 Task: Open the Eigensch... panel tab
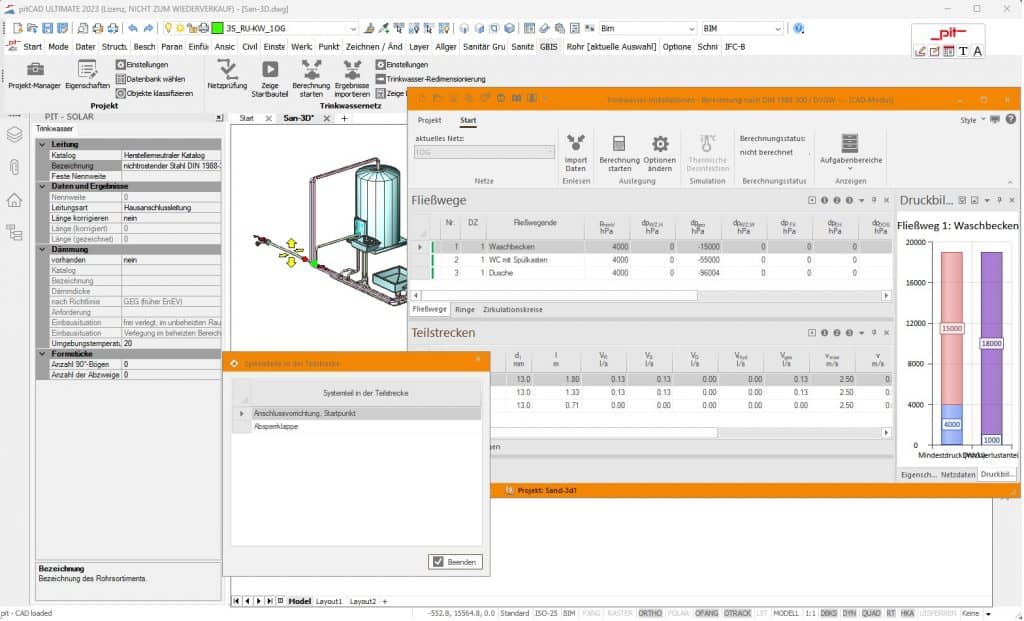click(918, 475)
